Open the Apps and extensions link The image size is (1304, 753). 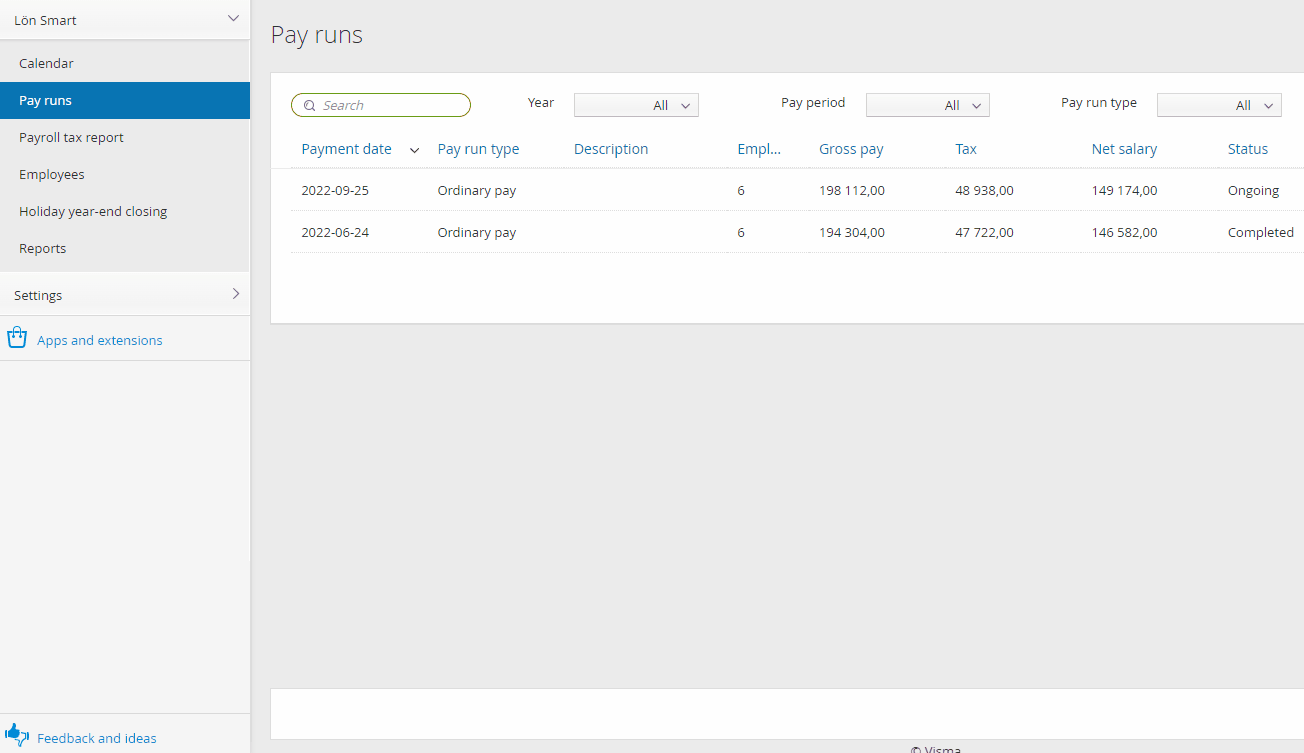(100, 340)
